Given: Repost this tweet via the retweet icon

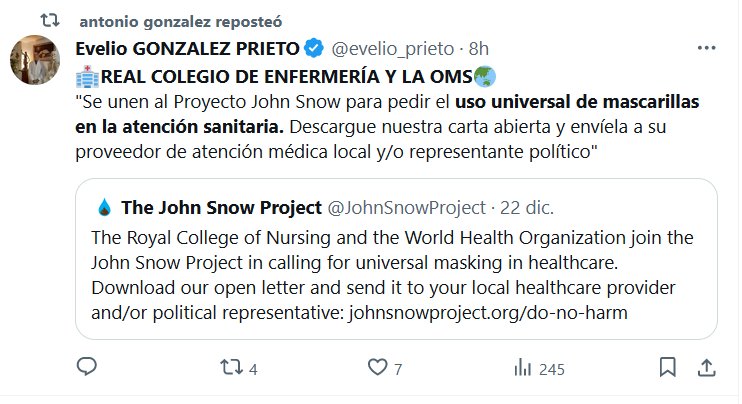Looking at the screenshot, I should pyautogui.click(x=232, y=367).
